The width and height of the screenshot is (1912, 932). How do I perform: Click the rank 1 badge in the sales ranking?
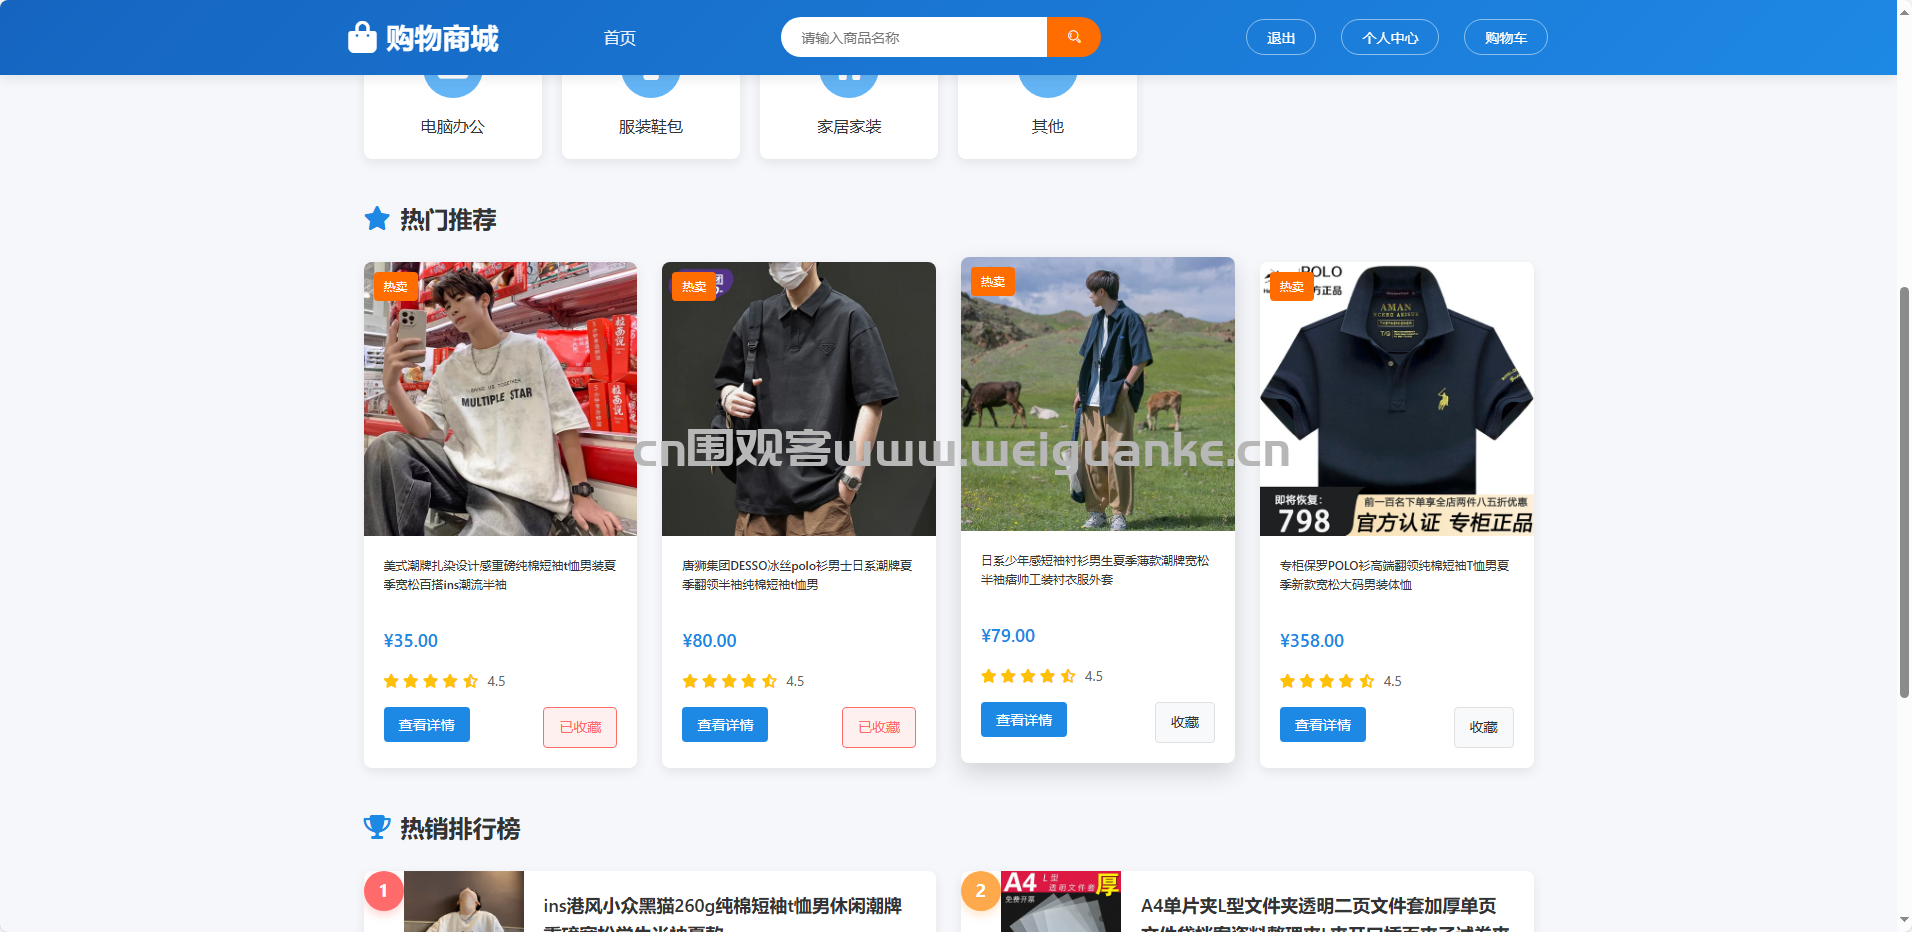[383, 890]
